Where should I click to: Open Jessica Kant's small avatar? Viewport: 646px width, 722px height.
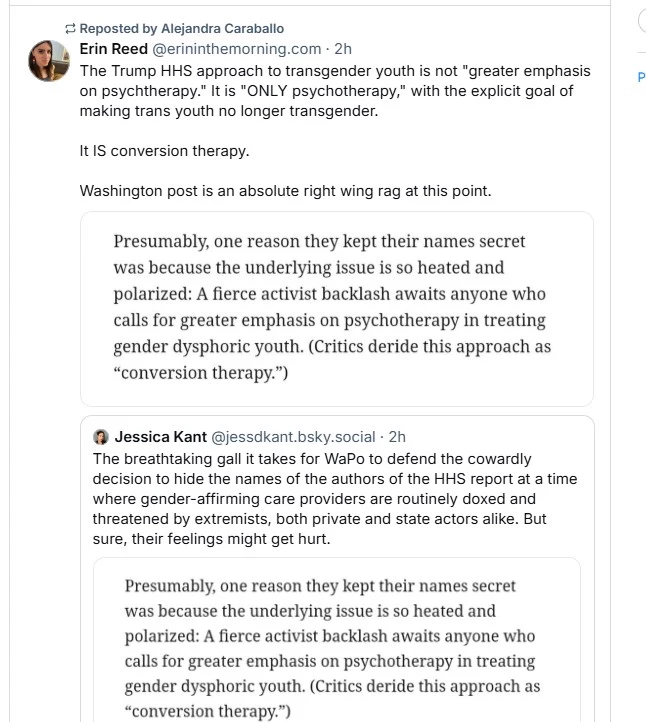click(x=101, y=437)
